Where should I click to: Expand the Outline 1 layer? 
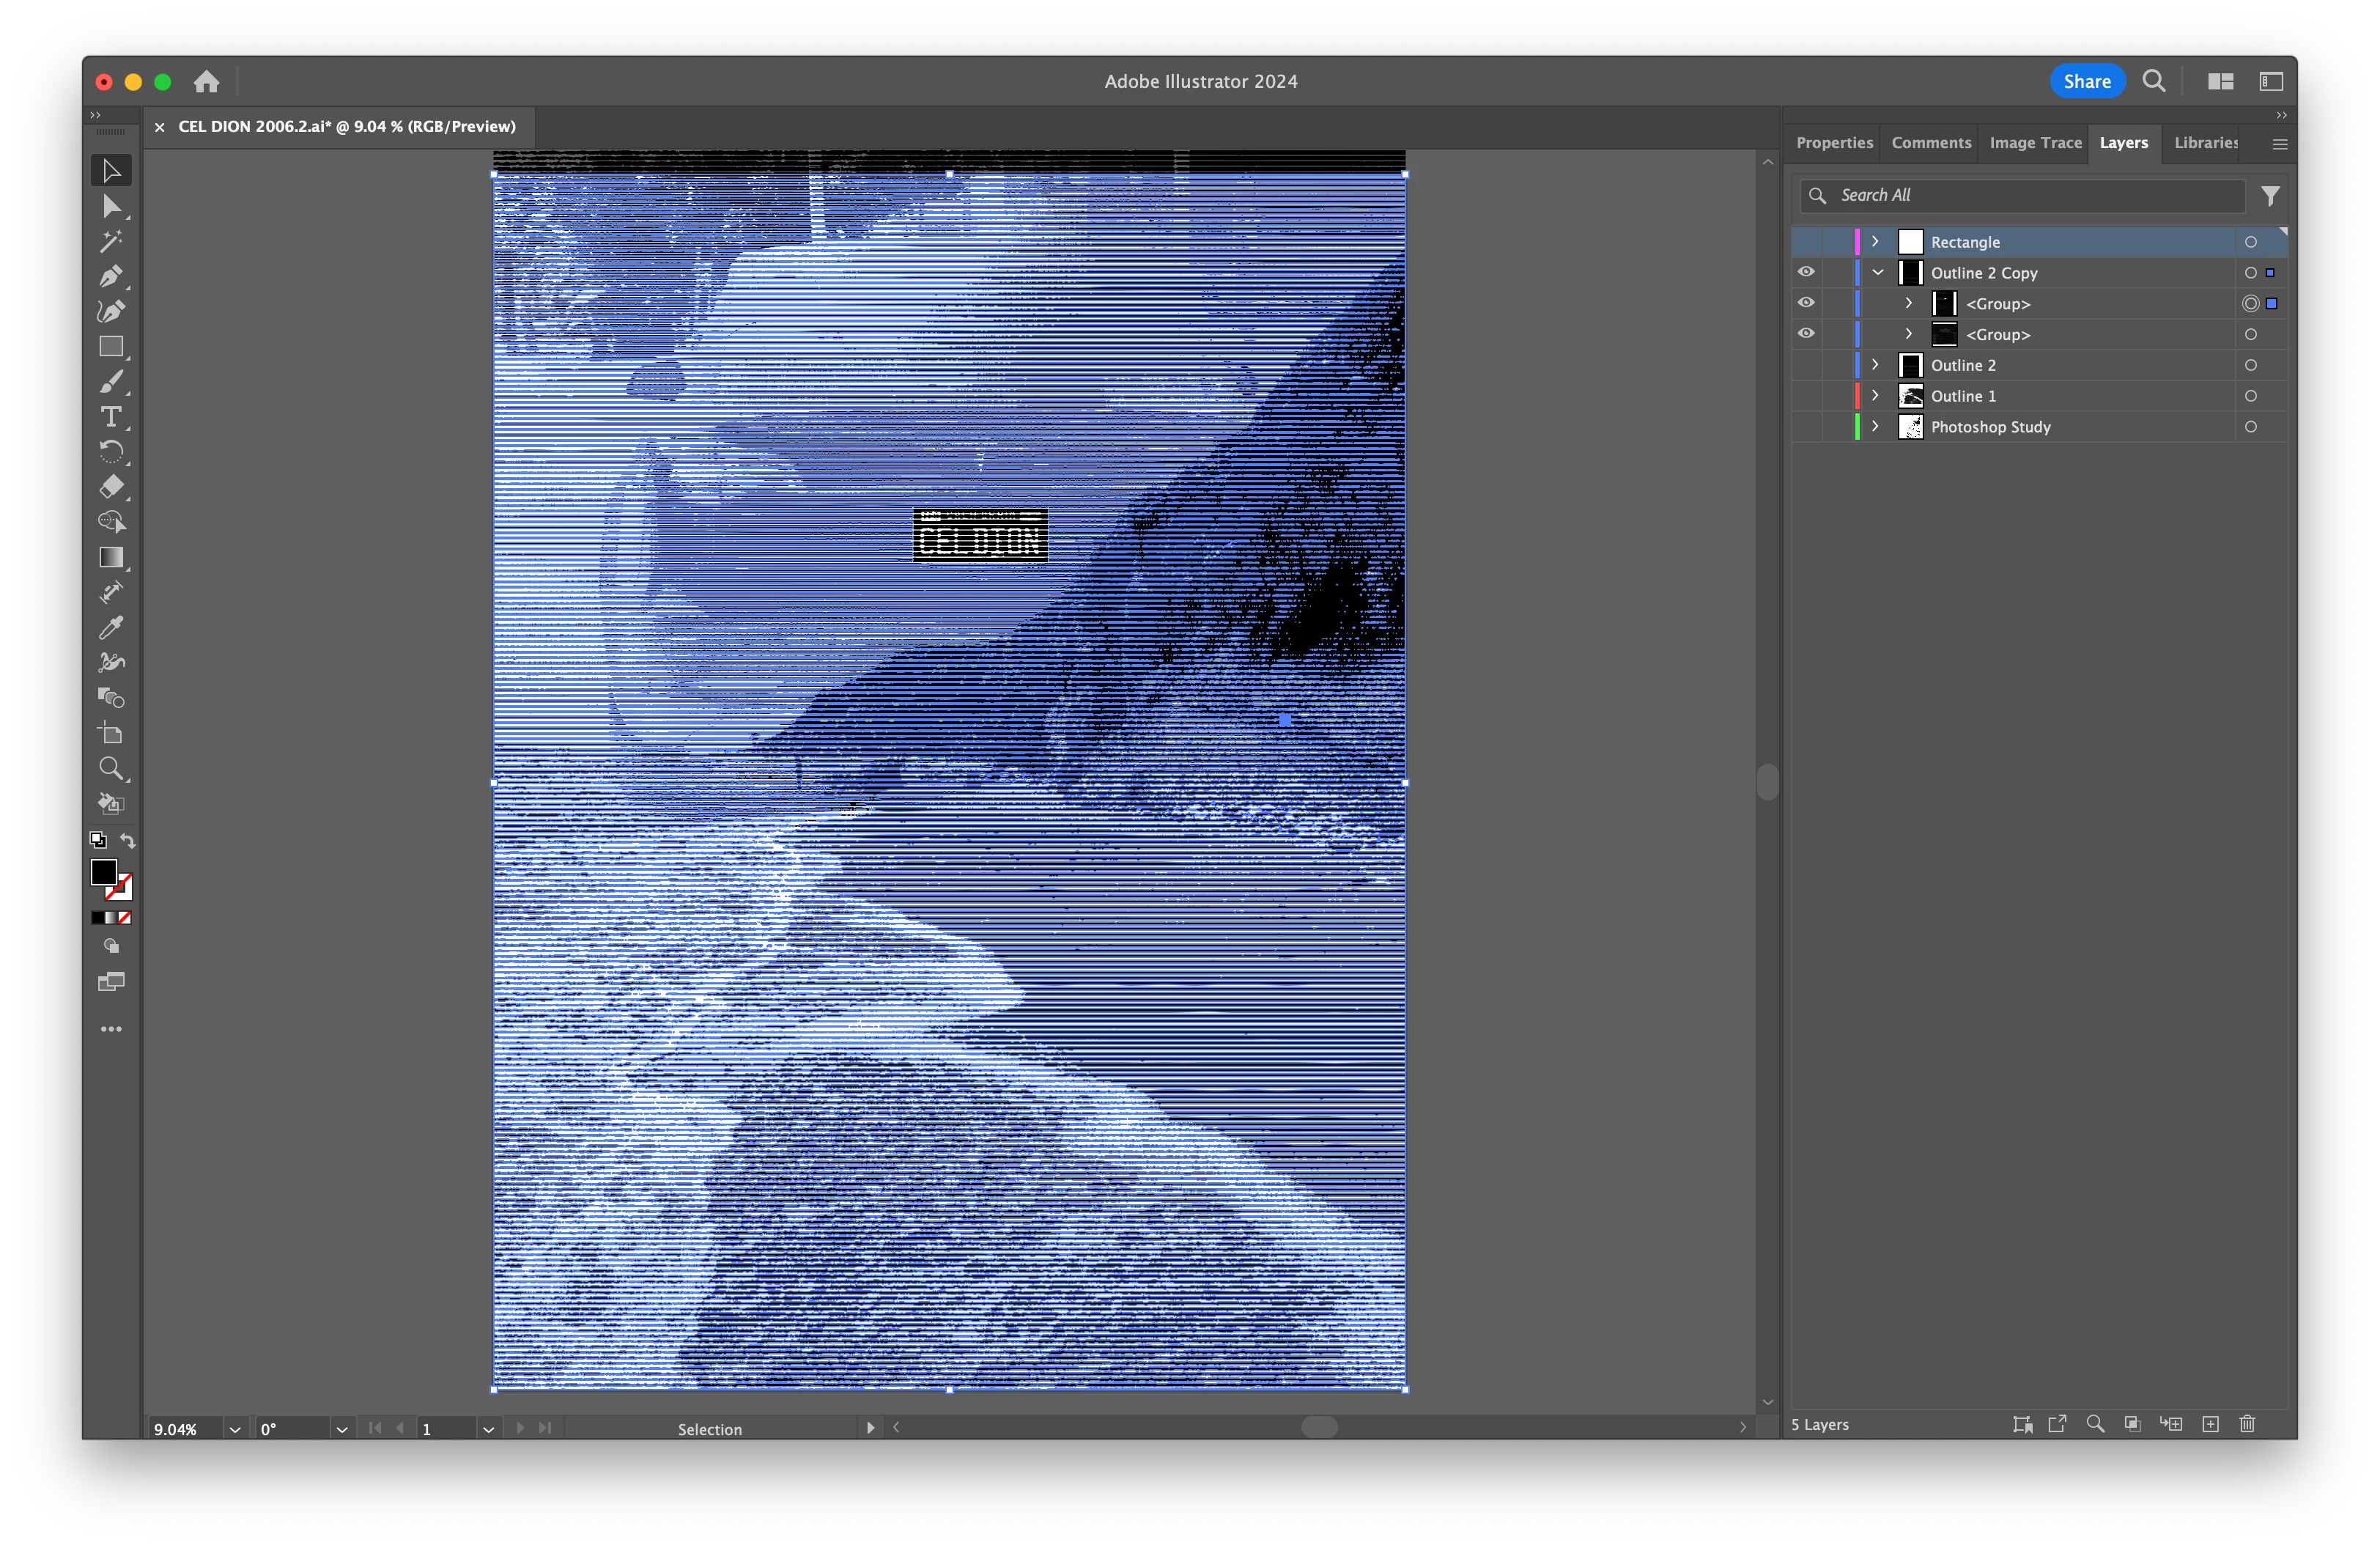pyautogui.click(x=1875, y=396)
